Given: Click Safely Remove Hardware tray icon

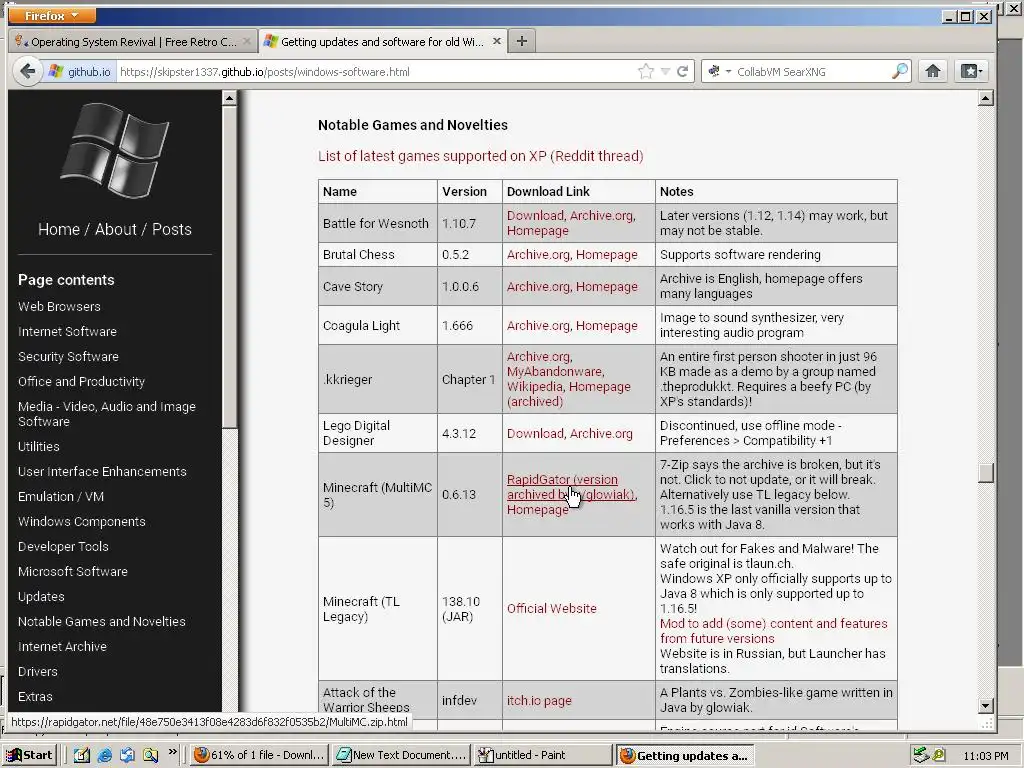Looking at the screenshot, I should click(921, 755).
